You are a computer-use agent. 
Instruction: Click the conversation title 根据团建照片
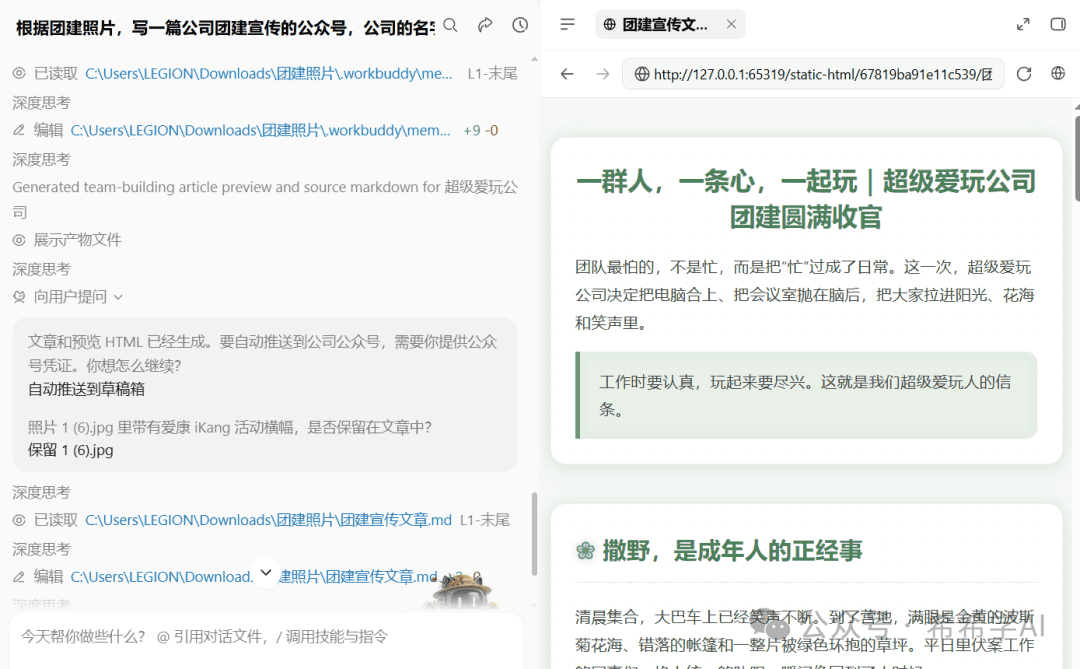tap(225, 28)
